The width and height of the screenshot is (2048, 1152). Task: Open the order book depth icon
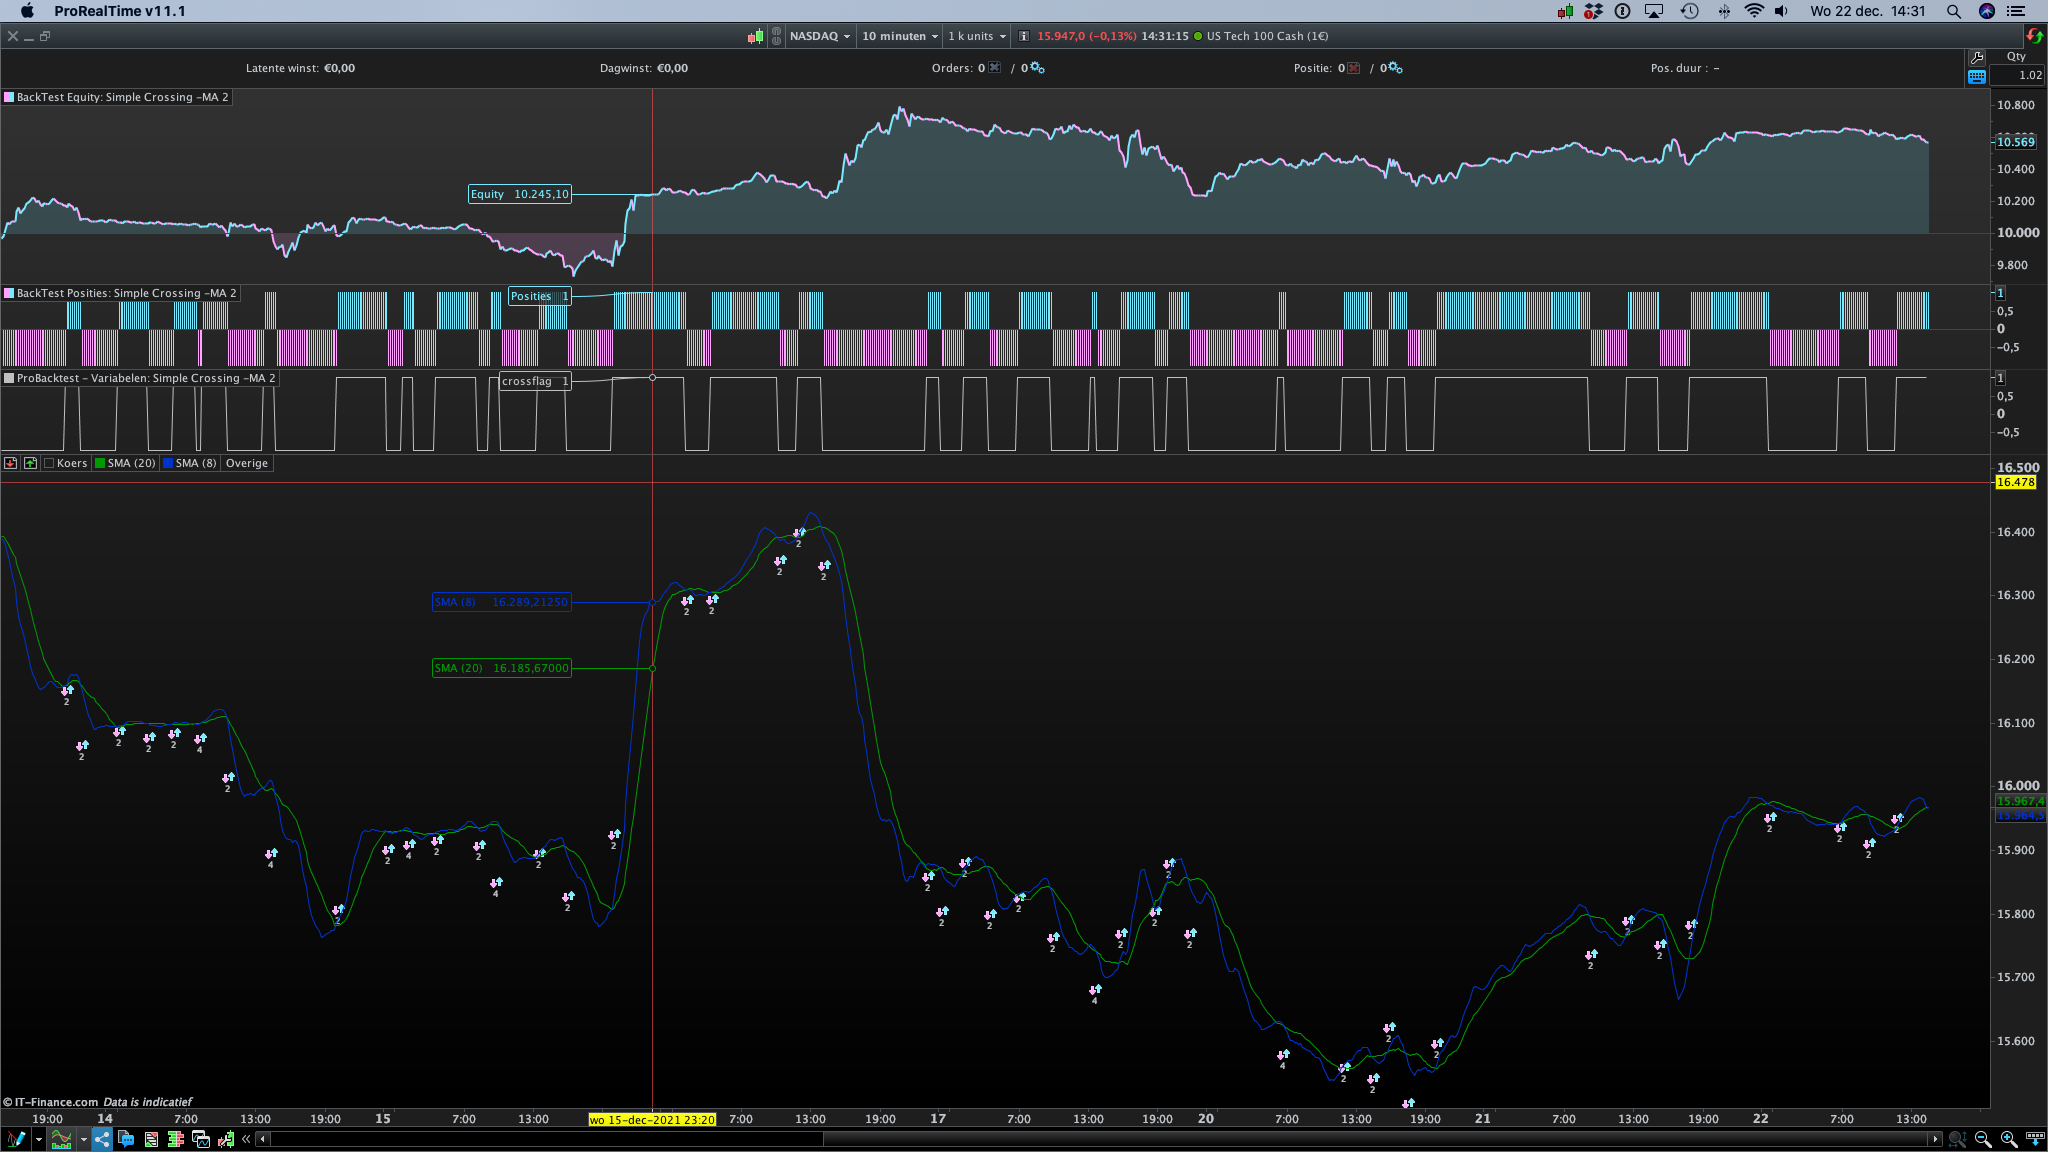coord(176,1139)
